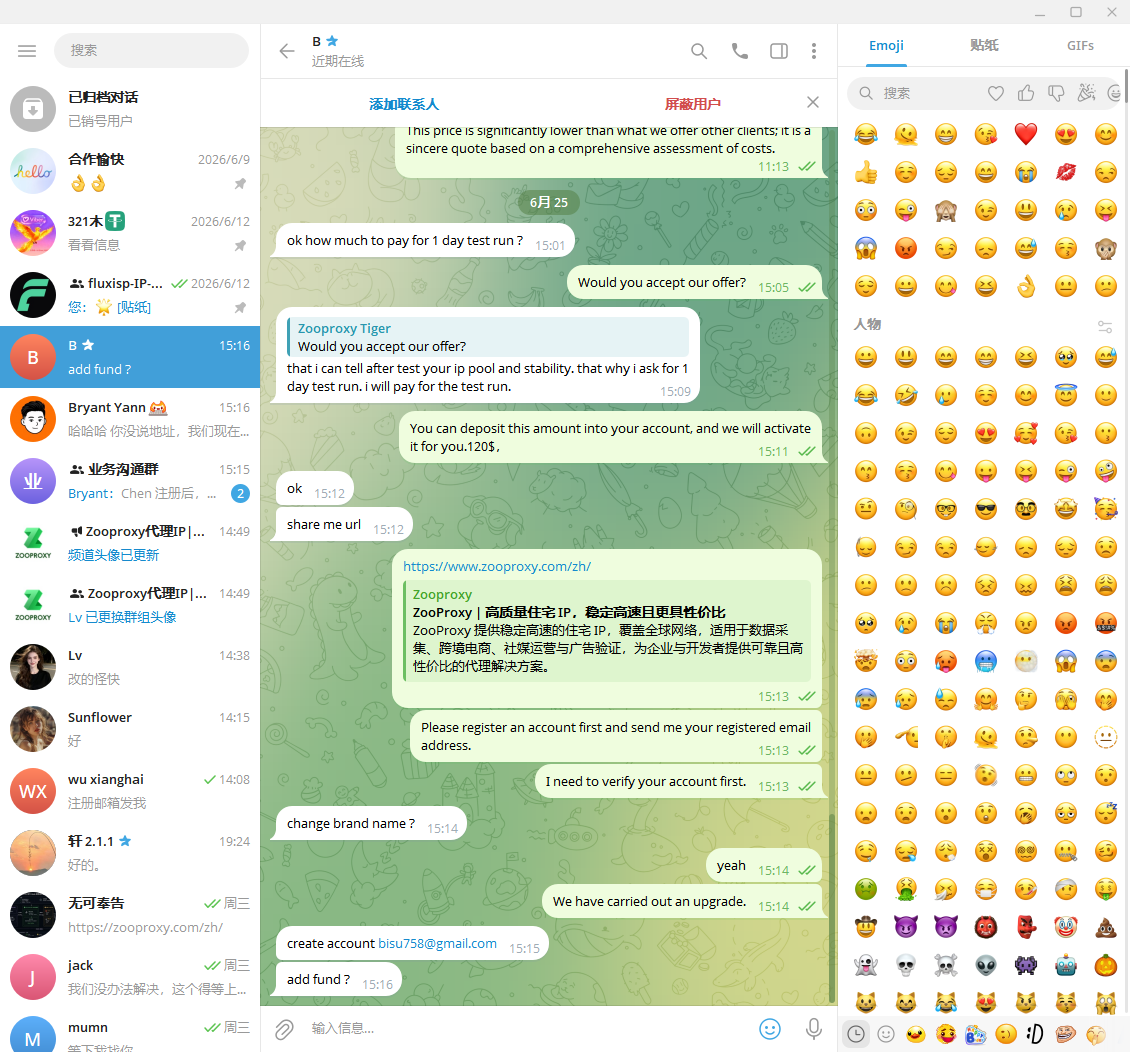Insert the jack-o-lantern pumpkin emoji
Screen dimensions: 1130x1052
coord(1105,965)
